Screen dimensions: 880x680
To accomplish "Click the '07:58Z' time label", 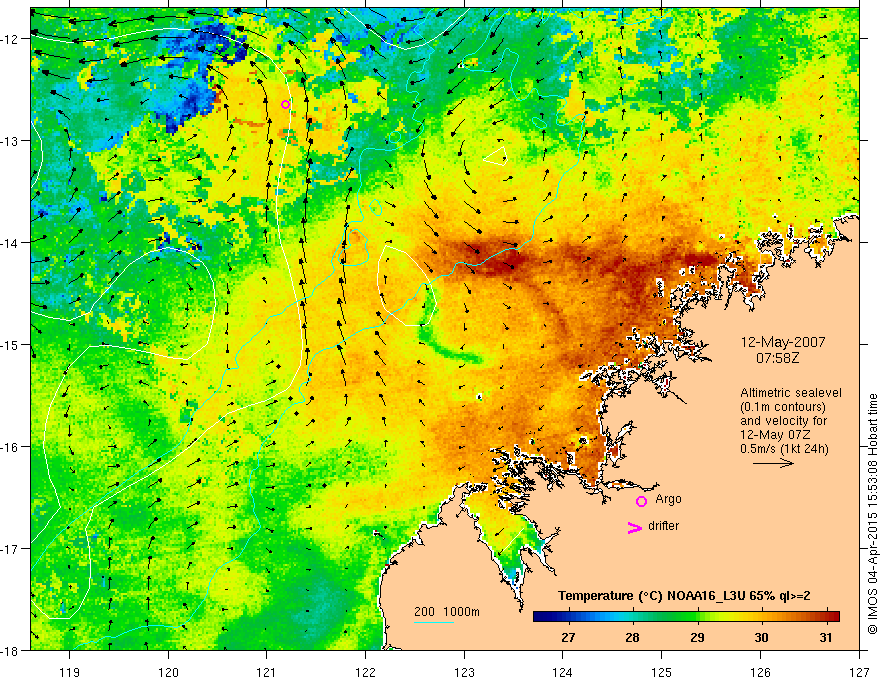I will coord(777,357).
